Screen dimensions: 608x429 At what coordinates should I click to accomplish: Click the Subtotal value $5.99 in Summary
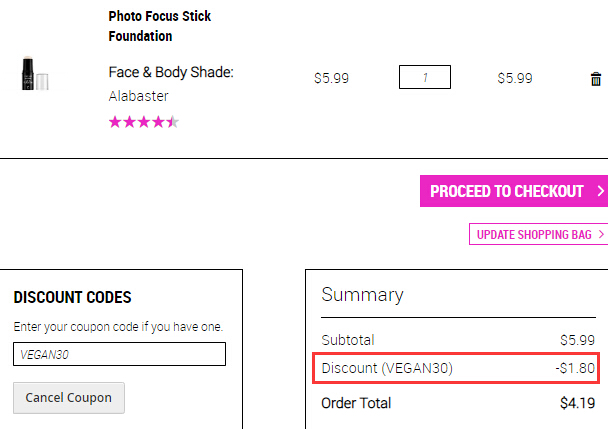pyautogui.click(x=577, y=340)
